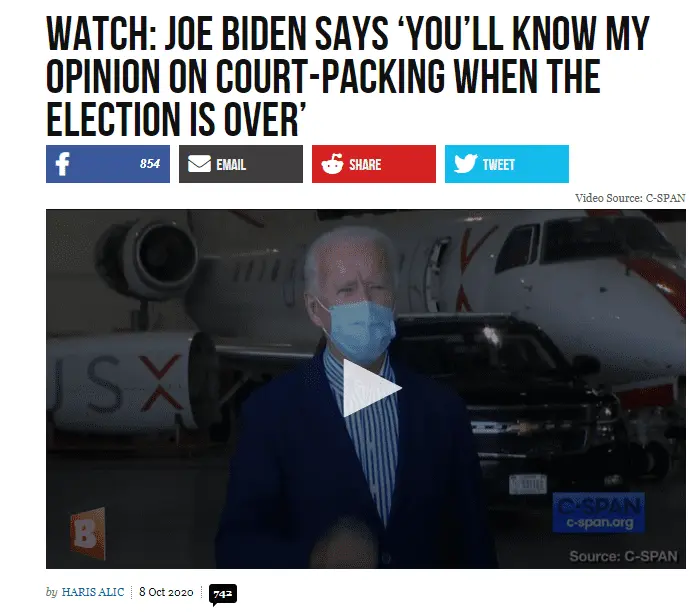
Task: Click the 'Video Source: C-SPAN' caption
Action: (630, 198)
